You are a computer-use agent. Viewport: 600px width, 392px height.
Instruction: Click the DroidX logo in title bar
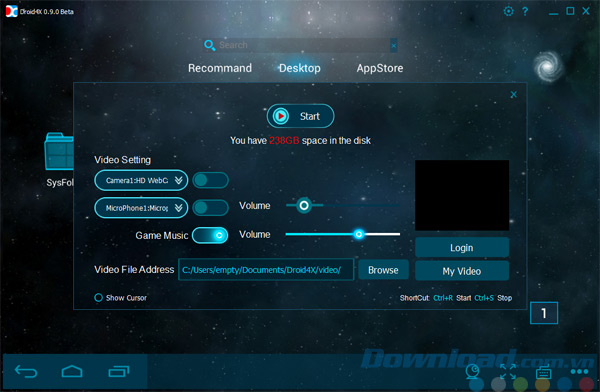coord(11,11)
